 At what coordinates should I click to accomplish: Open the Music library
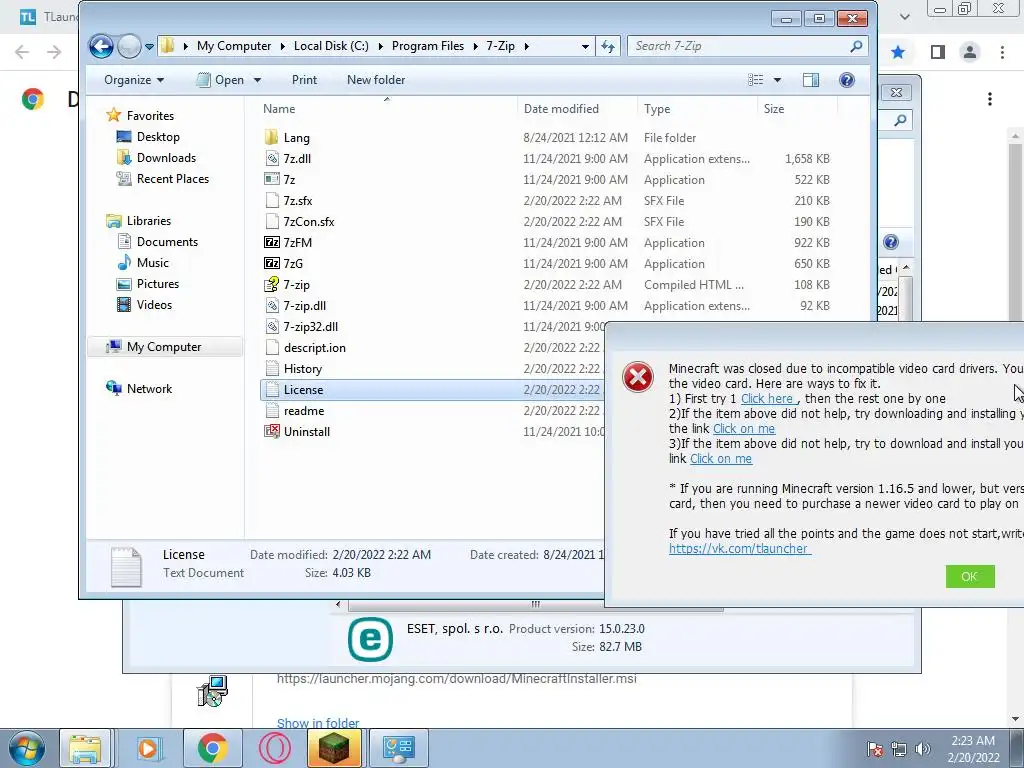point(153,263)
